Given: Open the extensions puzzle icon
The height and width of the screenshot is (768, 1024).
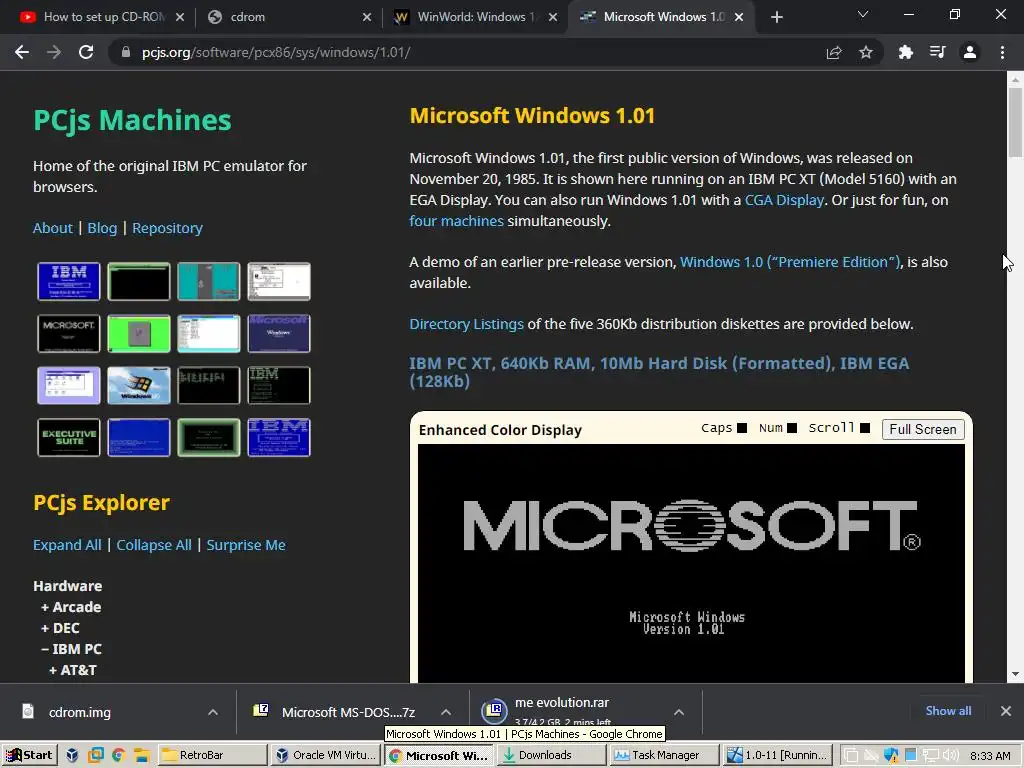Looking at the screenshot, I should (x=905, y=52).
